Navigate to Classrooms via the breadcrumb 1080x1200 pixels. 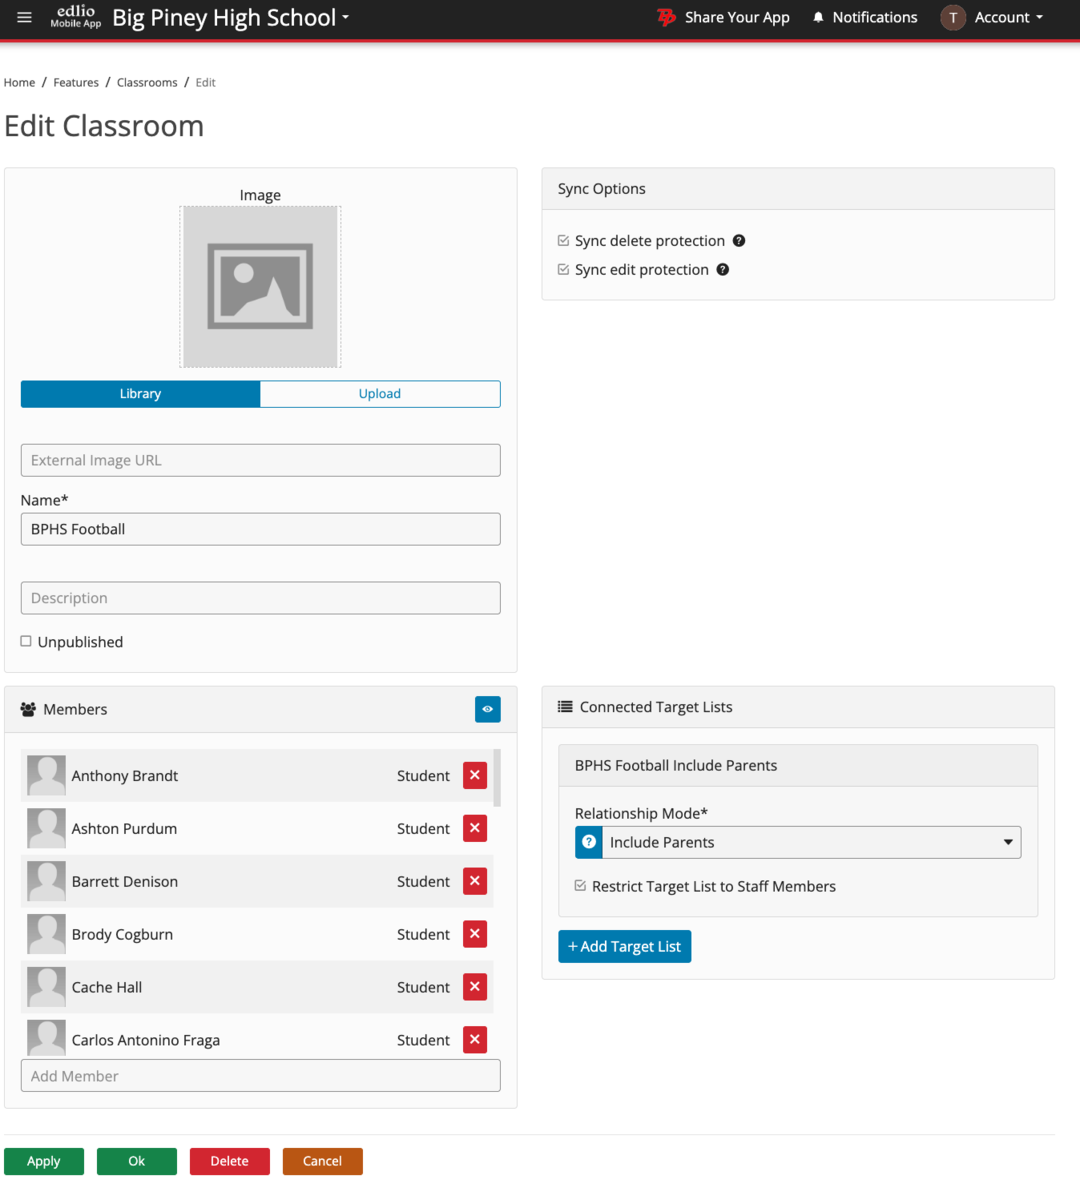pos(146,82)
